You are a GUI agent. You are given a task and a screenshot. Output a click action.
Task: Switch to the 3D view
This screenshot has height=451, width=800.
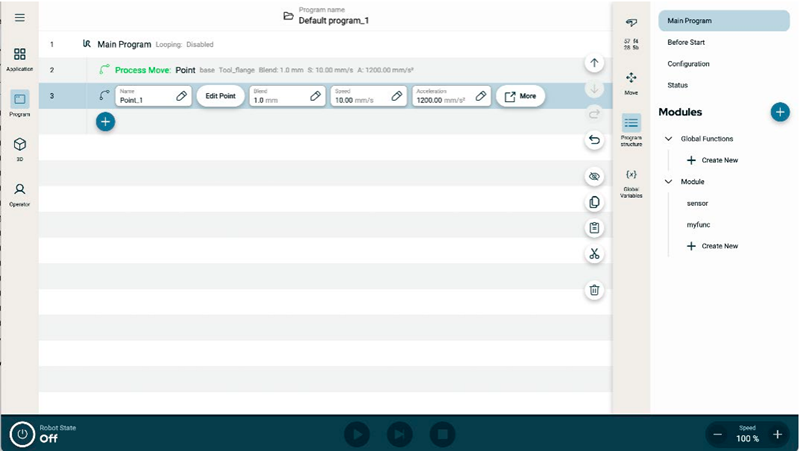tap(19, 149)
